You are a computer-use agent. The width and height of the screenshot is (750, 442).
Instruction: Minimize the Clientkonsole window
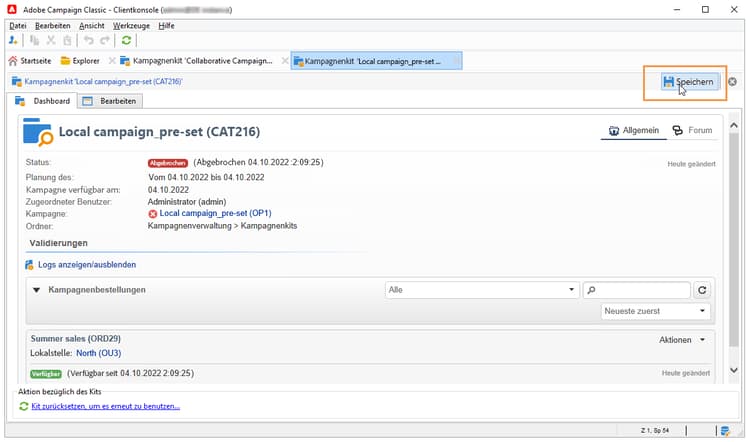tap(677, 9)
